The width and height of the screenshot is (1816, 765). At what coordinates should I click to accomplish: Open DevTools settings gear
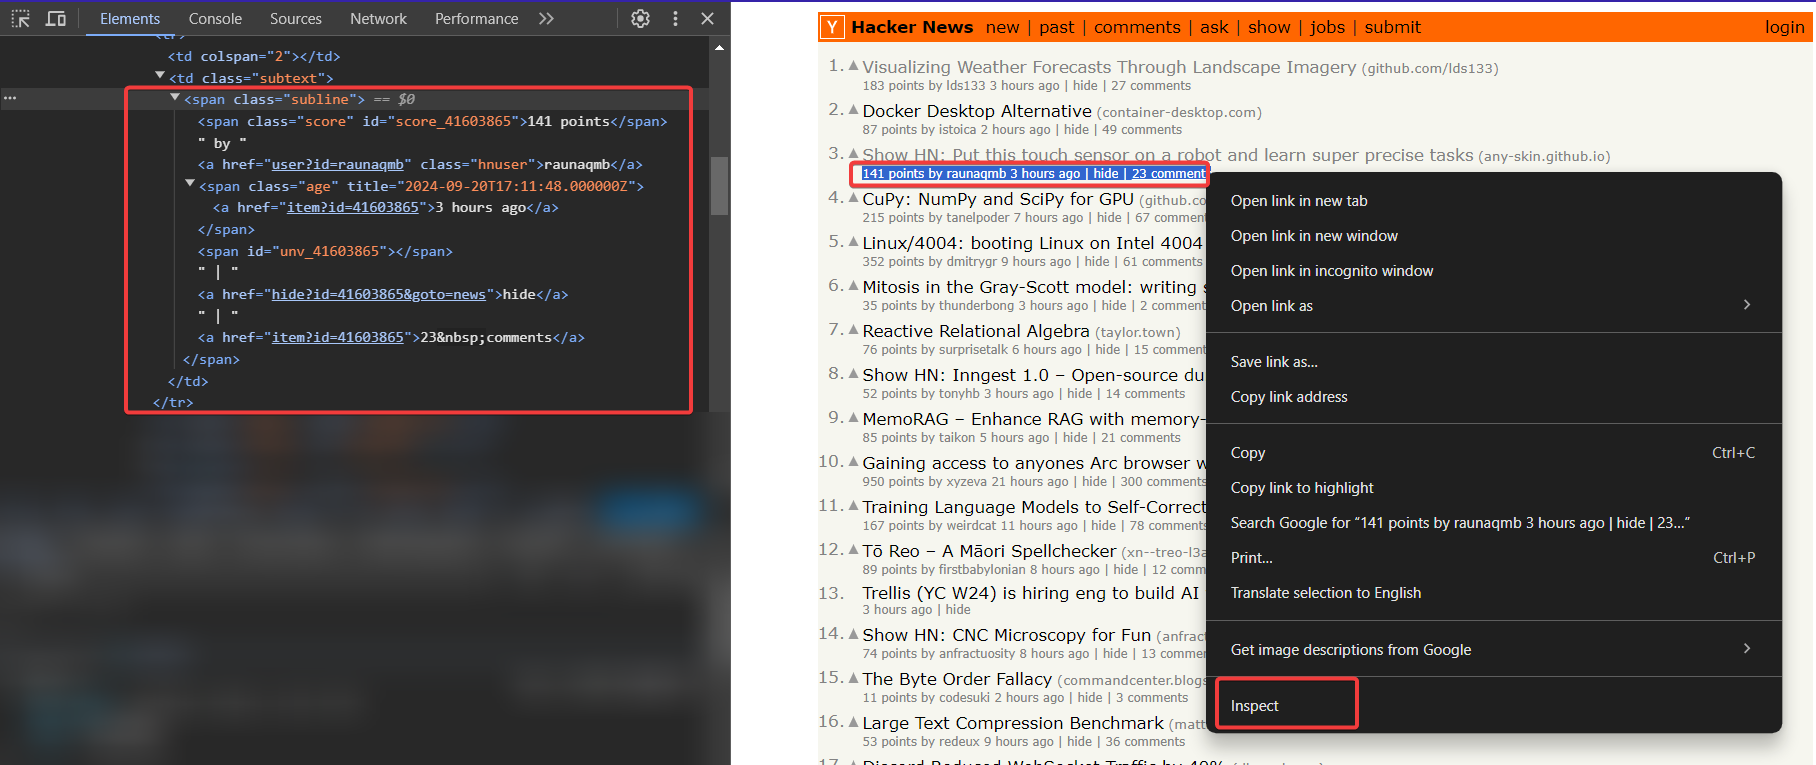[641, 19]
